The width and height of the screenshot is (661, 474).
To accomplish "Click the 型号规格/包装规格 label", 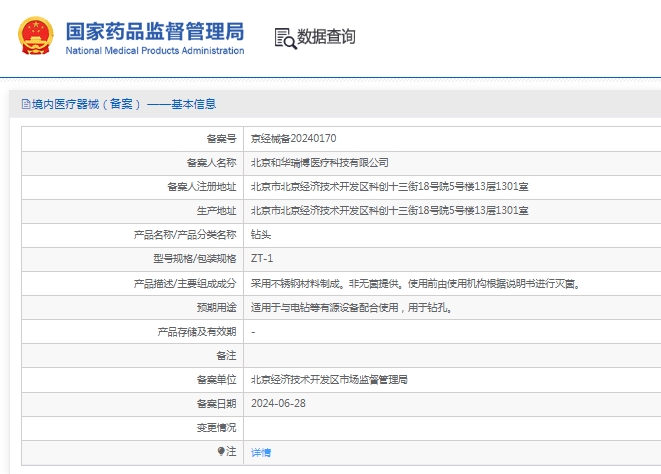I will 195,259.
